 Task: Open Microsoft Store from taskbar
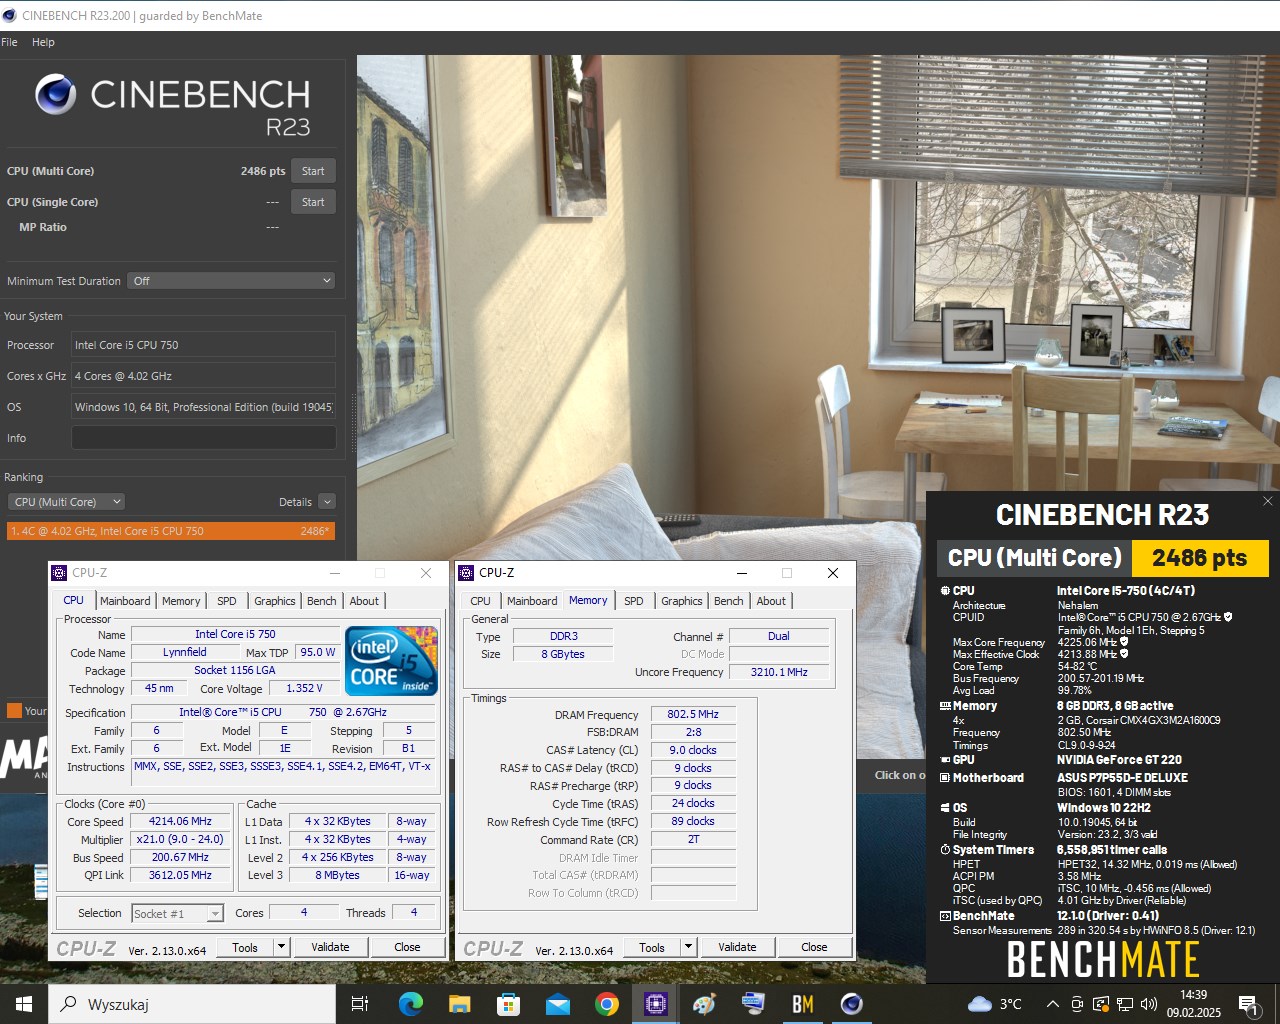[x=509, y=1004]
